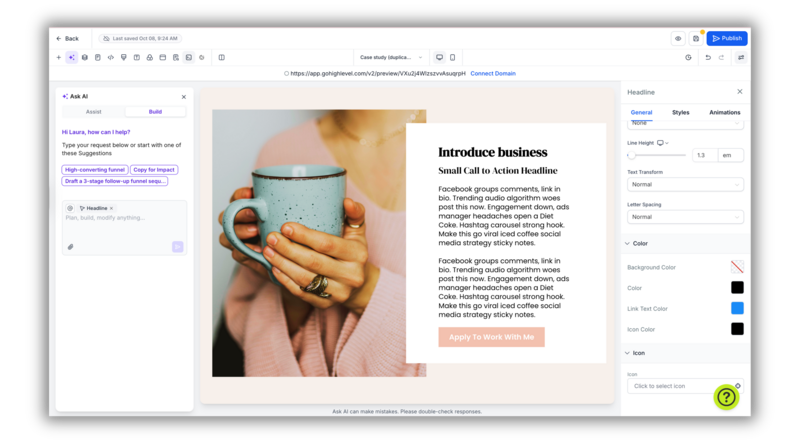Open the Case study page dropdown
The image size is (800, 444).
tap(391, 58)
